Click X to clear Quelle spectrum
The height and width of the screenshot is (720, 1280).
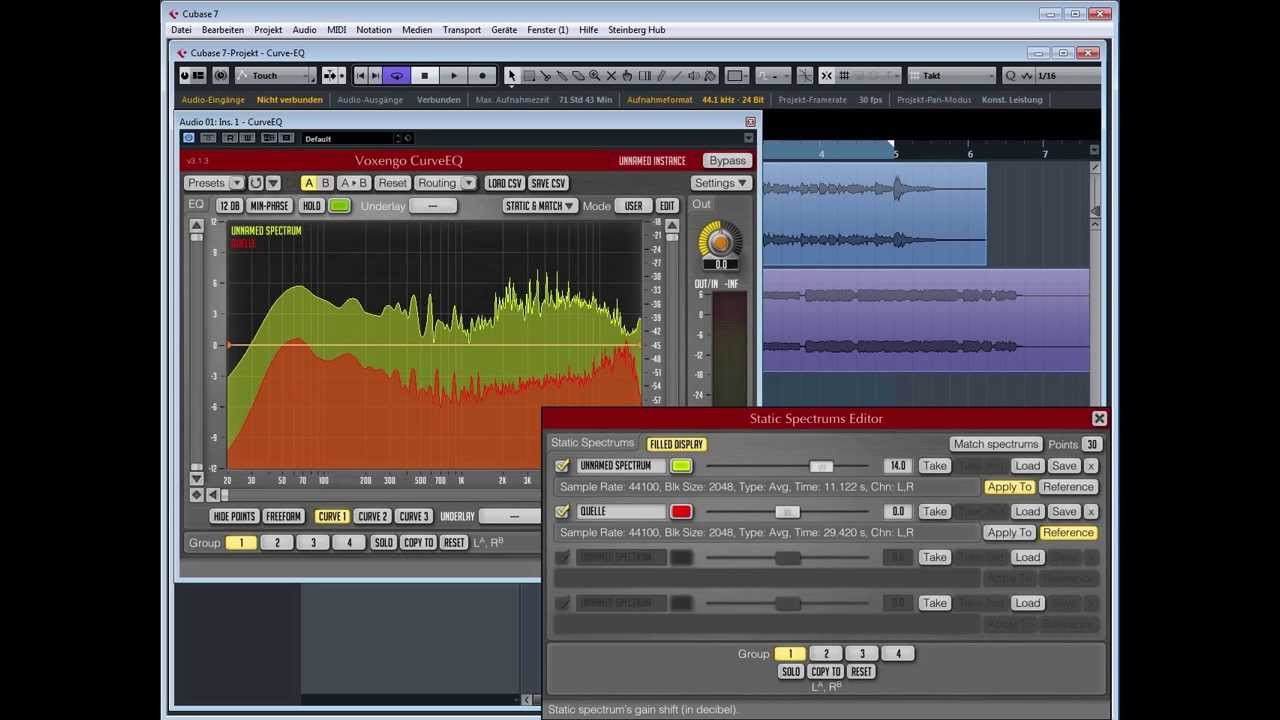click(x=1091, y=512)
